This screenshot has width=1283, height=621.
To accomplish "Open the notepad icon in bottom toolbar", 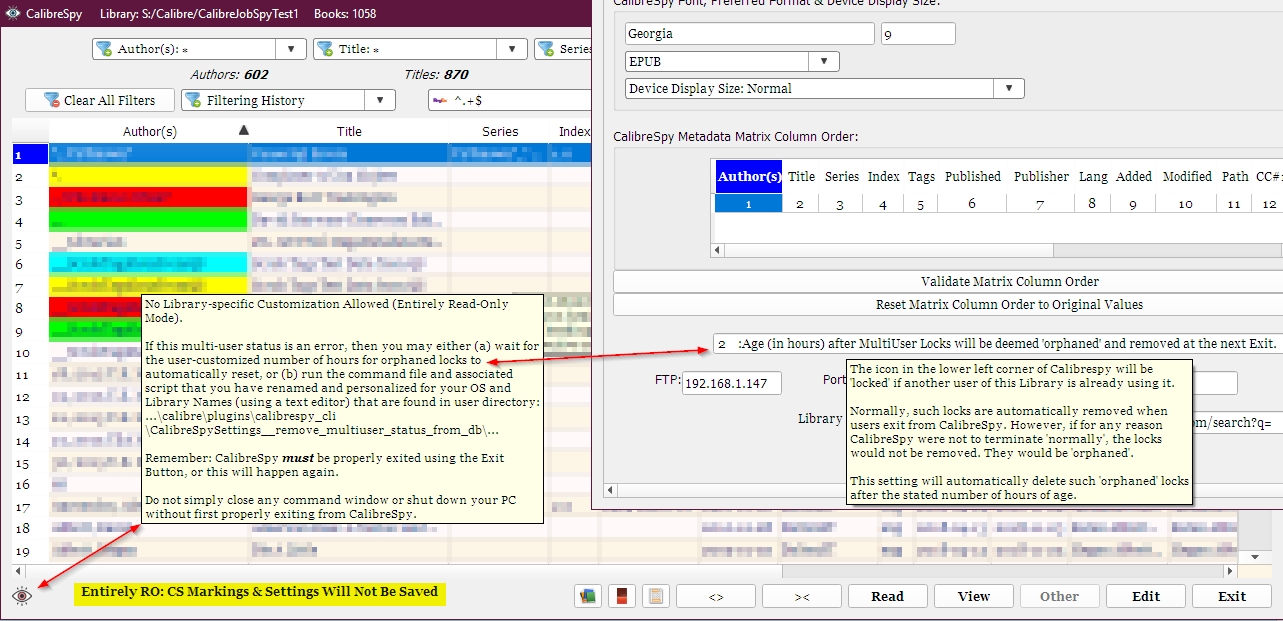I will coord(655,596).
